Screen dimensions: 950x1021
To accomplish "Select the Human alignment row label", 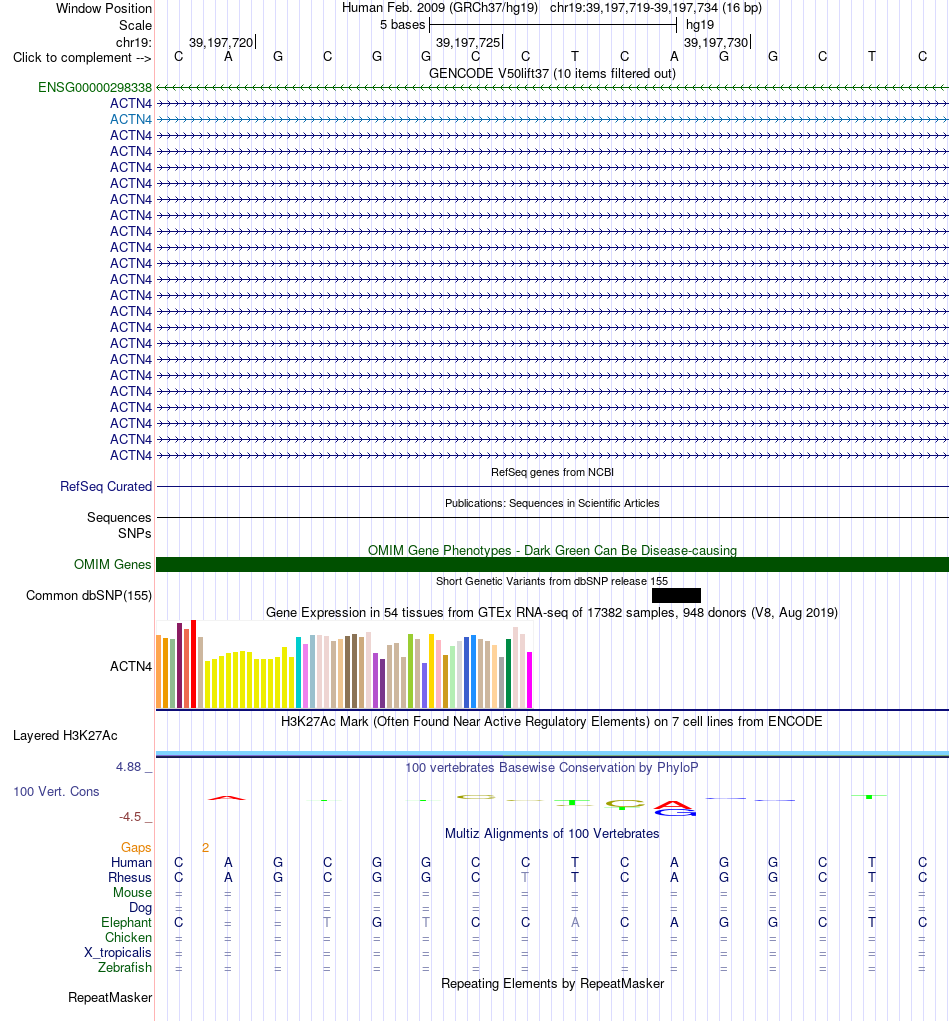I will (131, 862).
